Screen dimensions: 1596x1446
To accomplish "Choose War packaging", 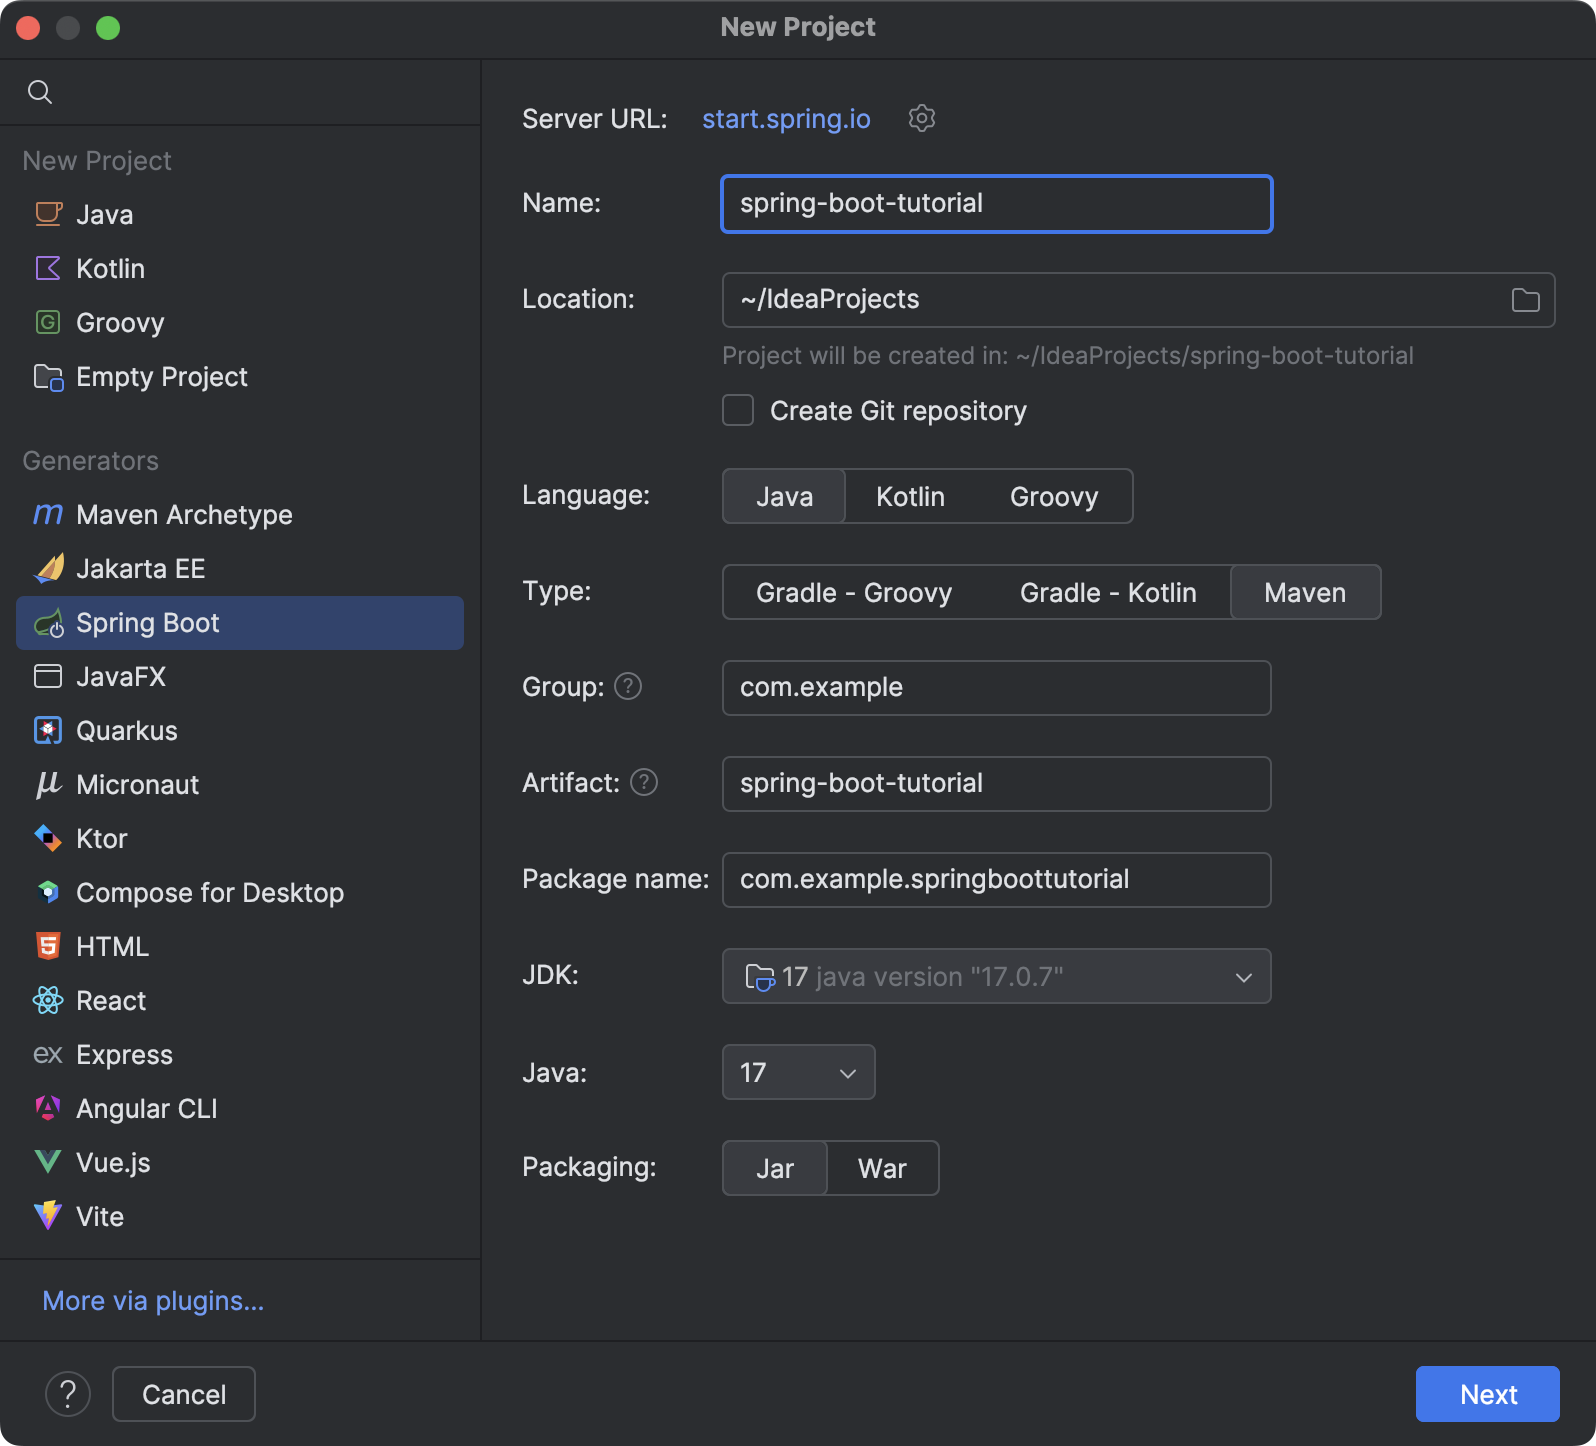I will 882,1169.
